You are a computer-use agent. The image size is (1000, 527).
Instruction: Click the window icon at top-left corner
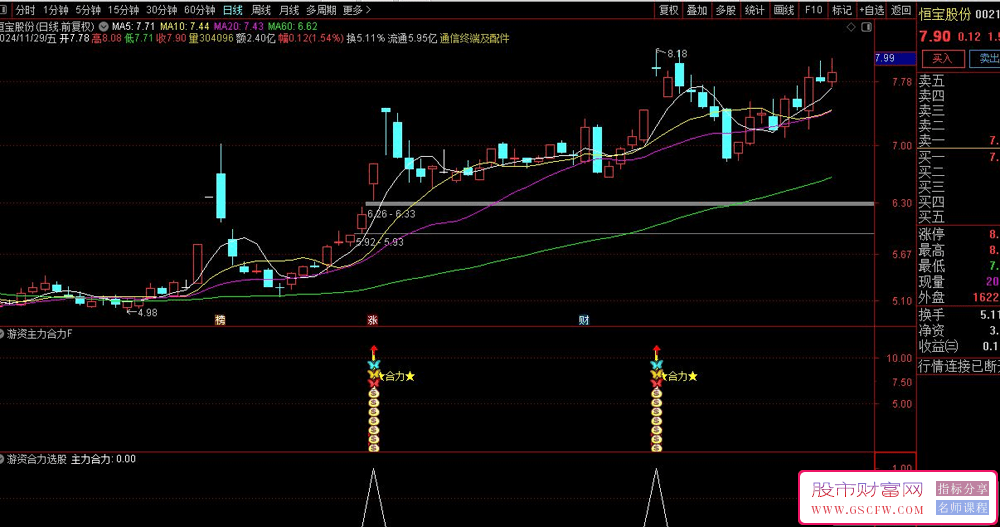[3, 10]
